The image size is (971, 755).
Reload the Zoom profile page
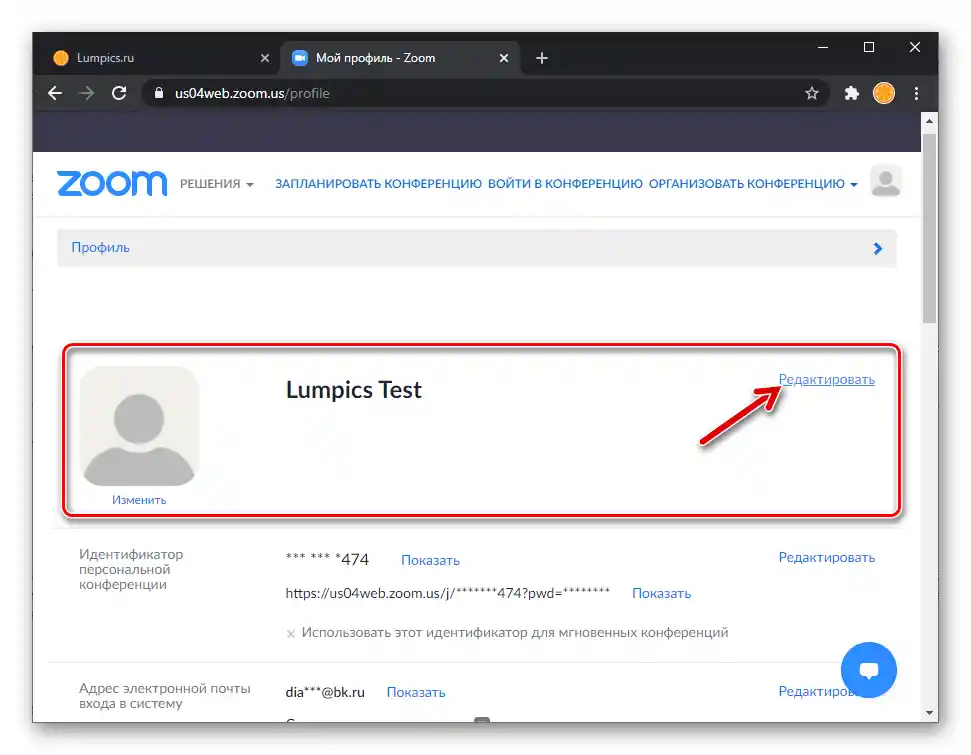pos(119,94)
